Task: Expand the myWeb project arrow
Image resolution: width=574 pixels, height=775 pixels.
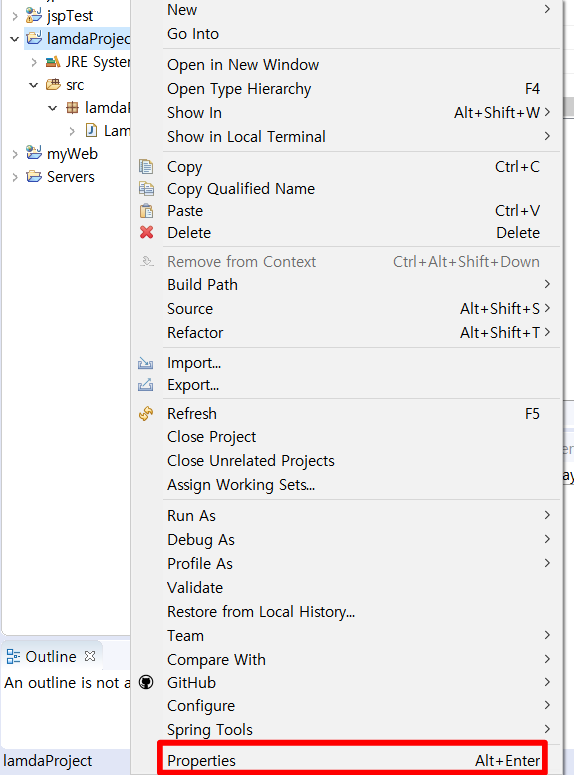Action: pos(15,154)
